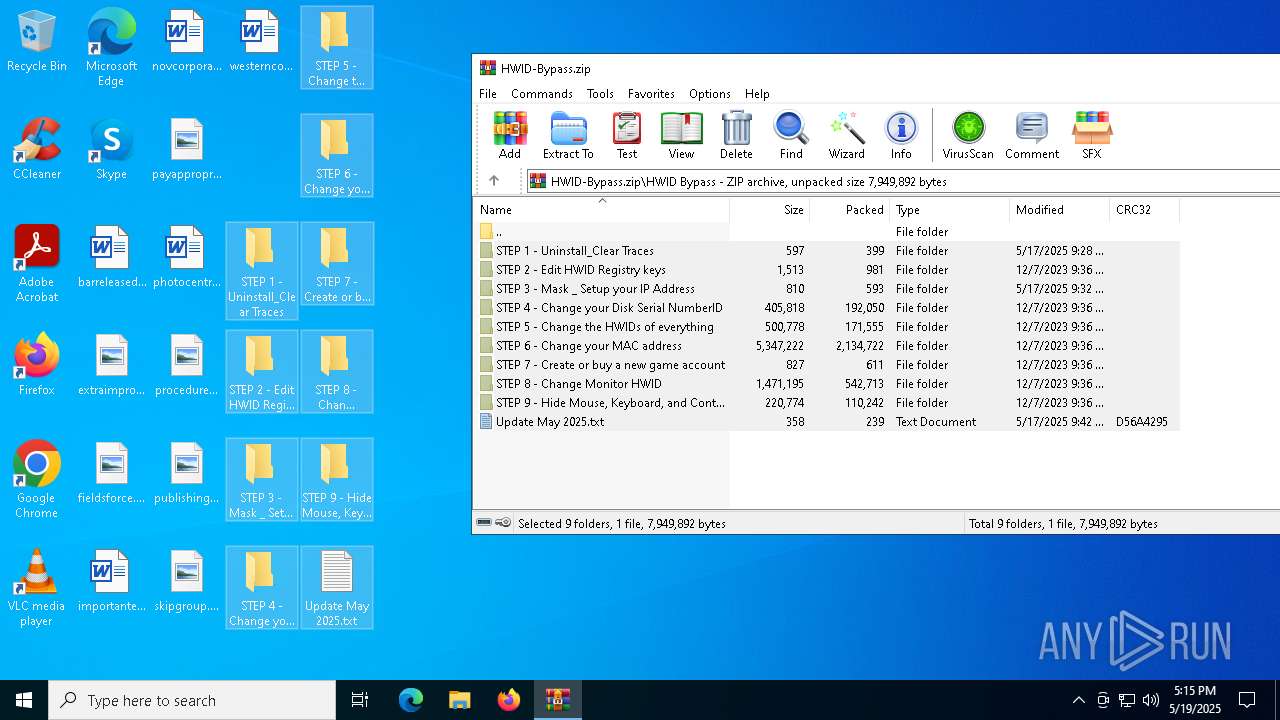Open the Recycle Bin desktop icon
The height and width of the screenshot is (720, 1280).
click(x=37, y=42)
